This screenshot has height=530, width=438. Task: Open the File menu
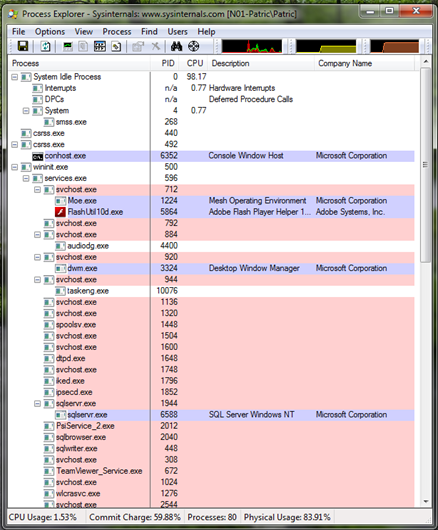click(19, 32)
